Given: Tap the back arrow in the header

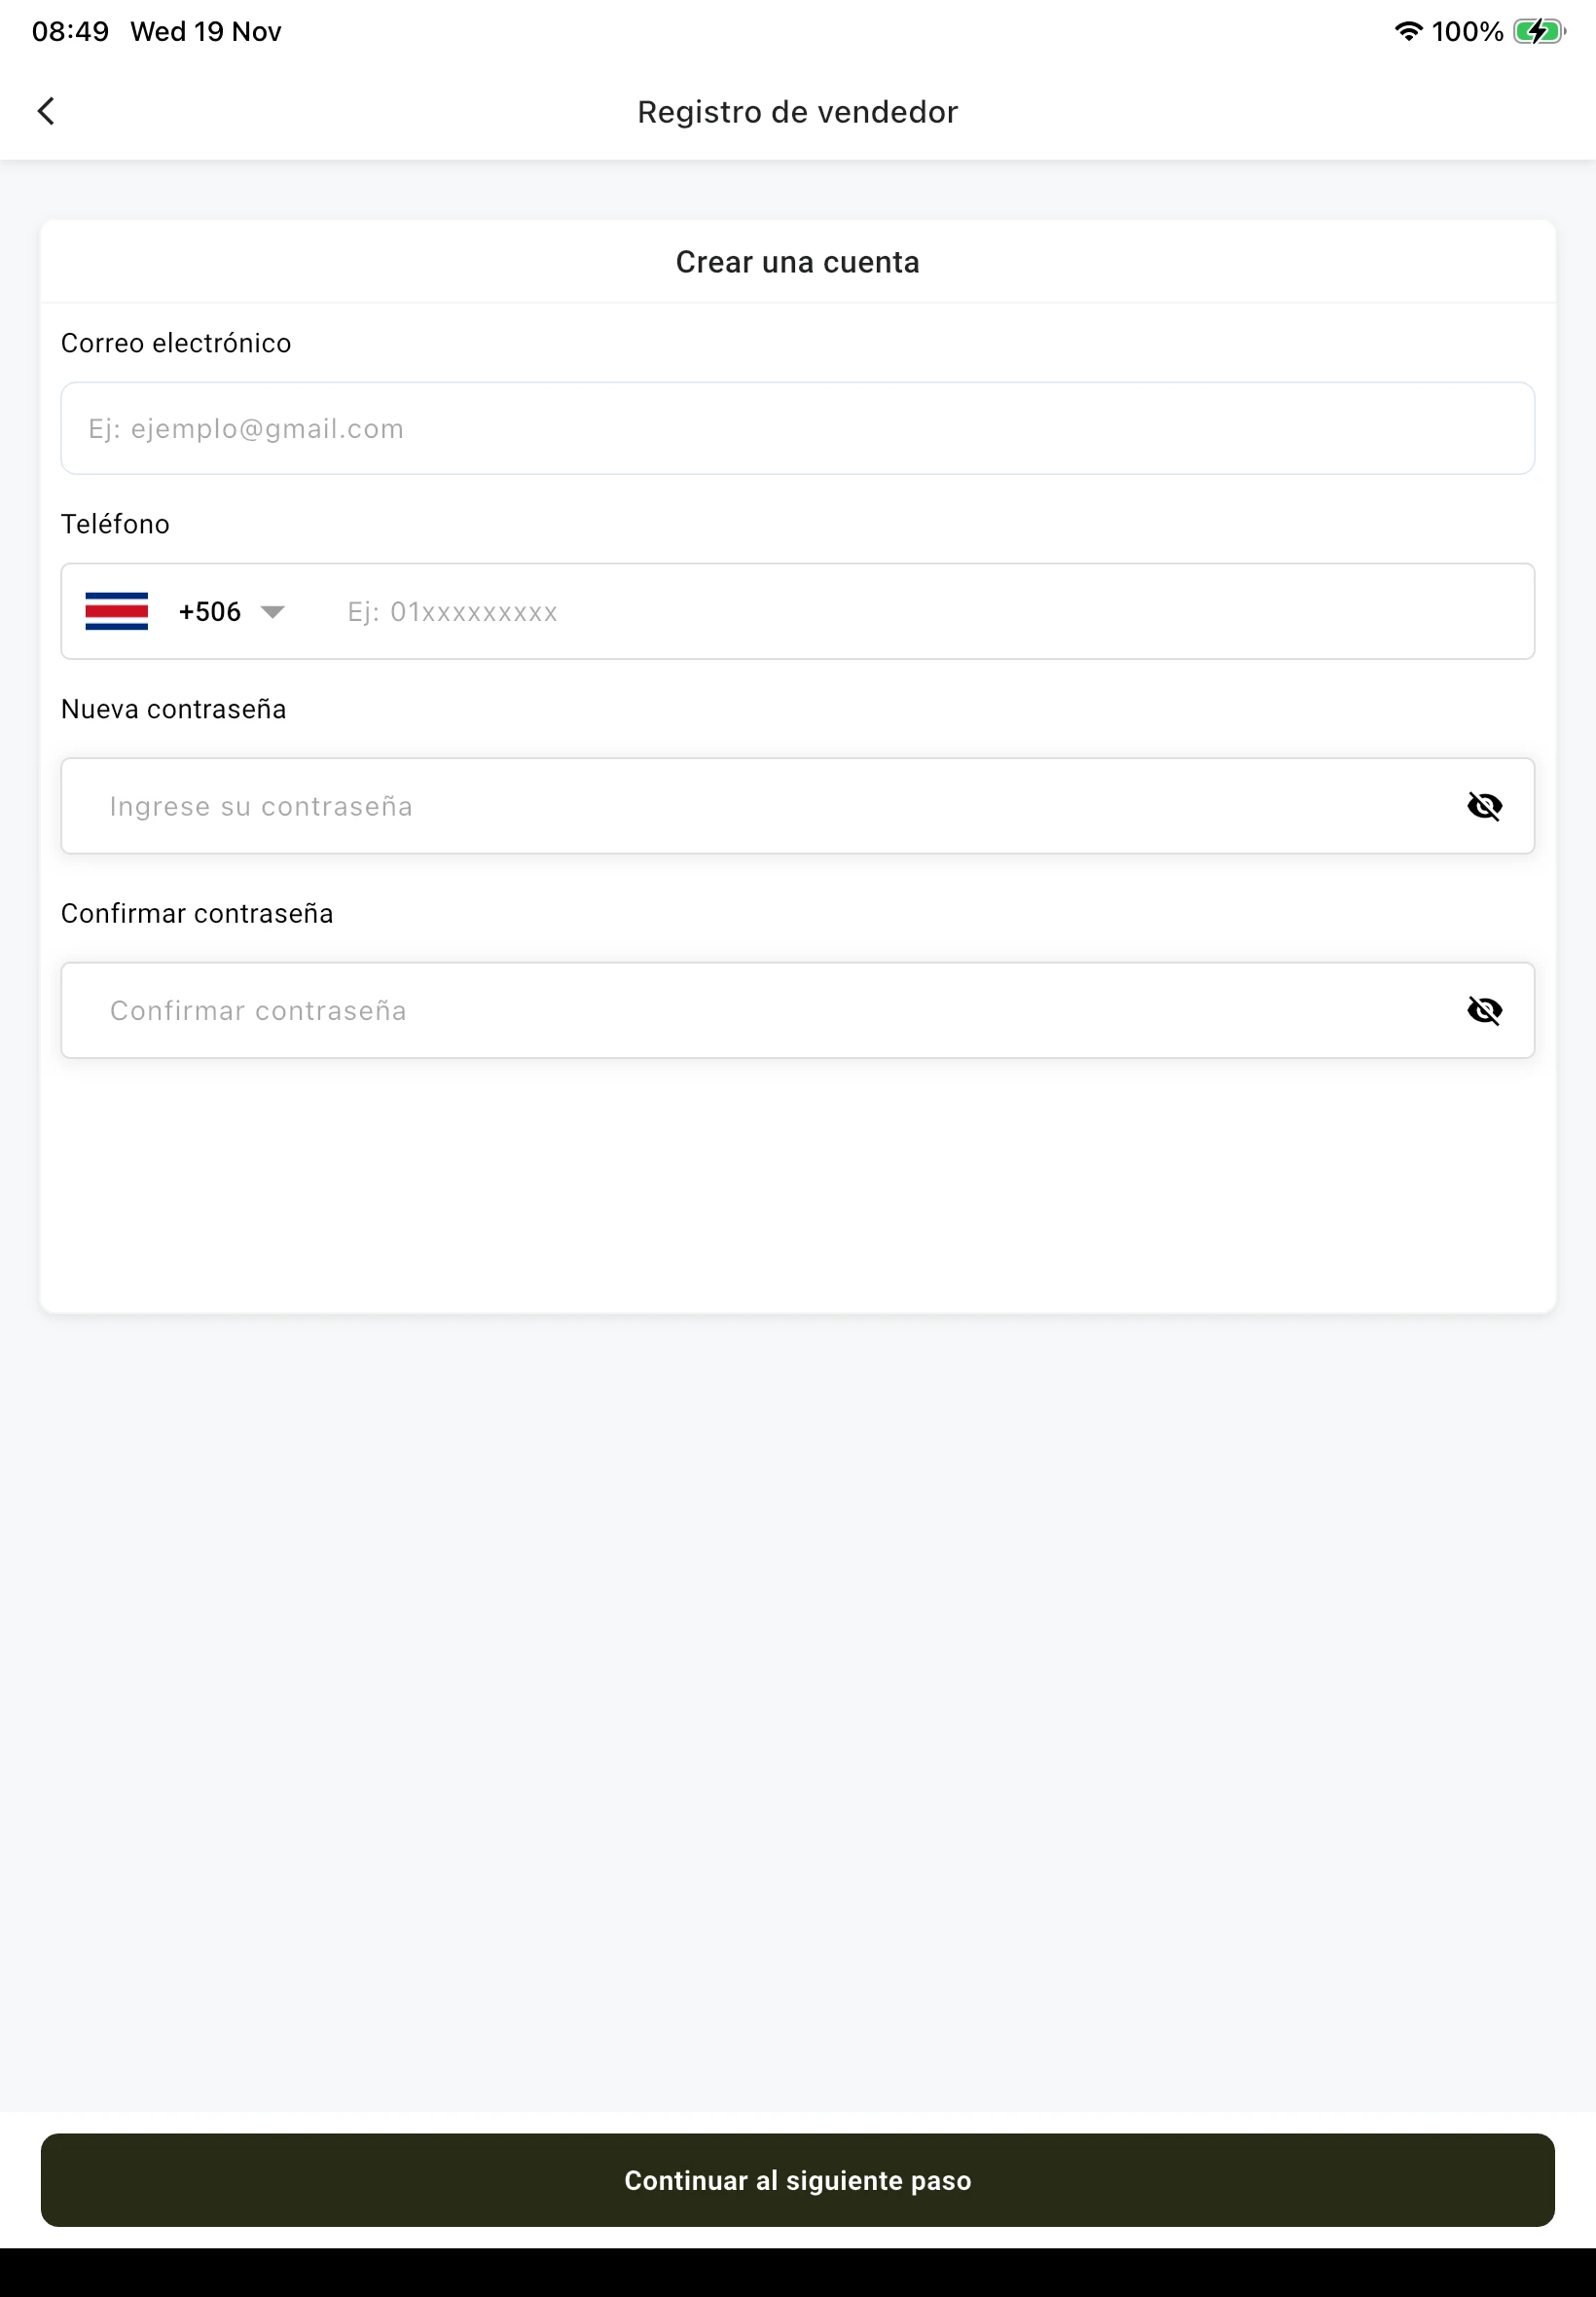Looking at the screenshot, I should tap(46, 111).
